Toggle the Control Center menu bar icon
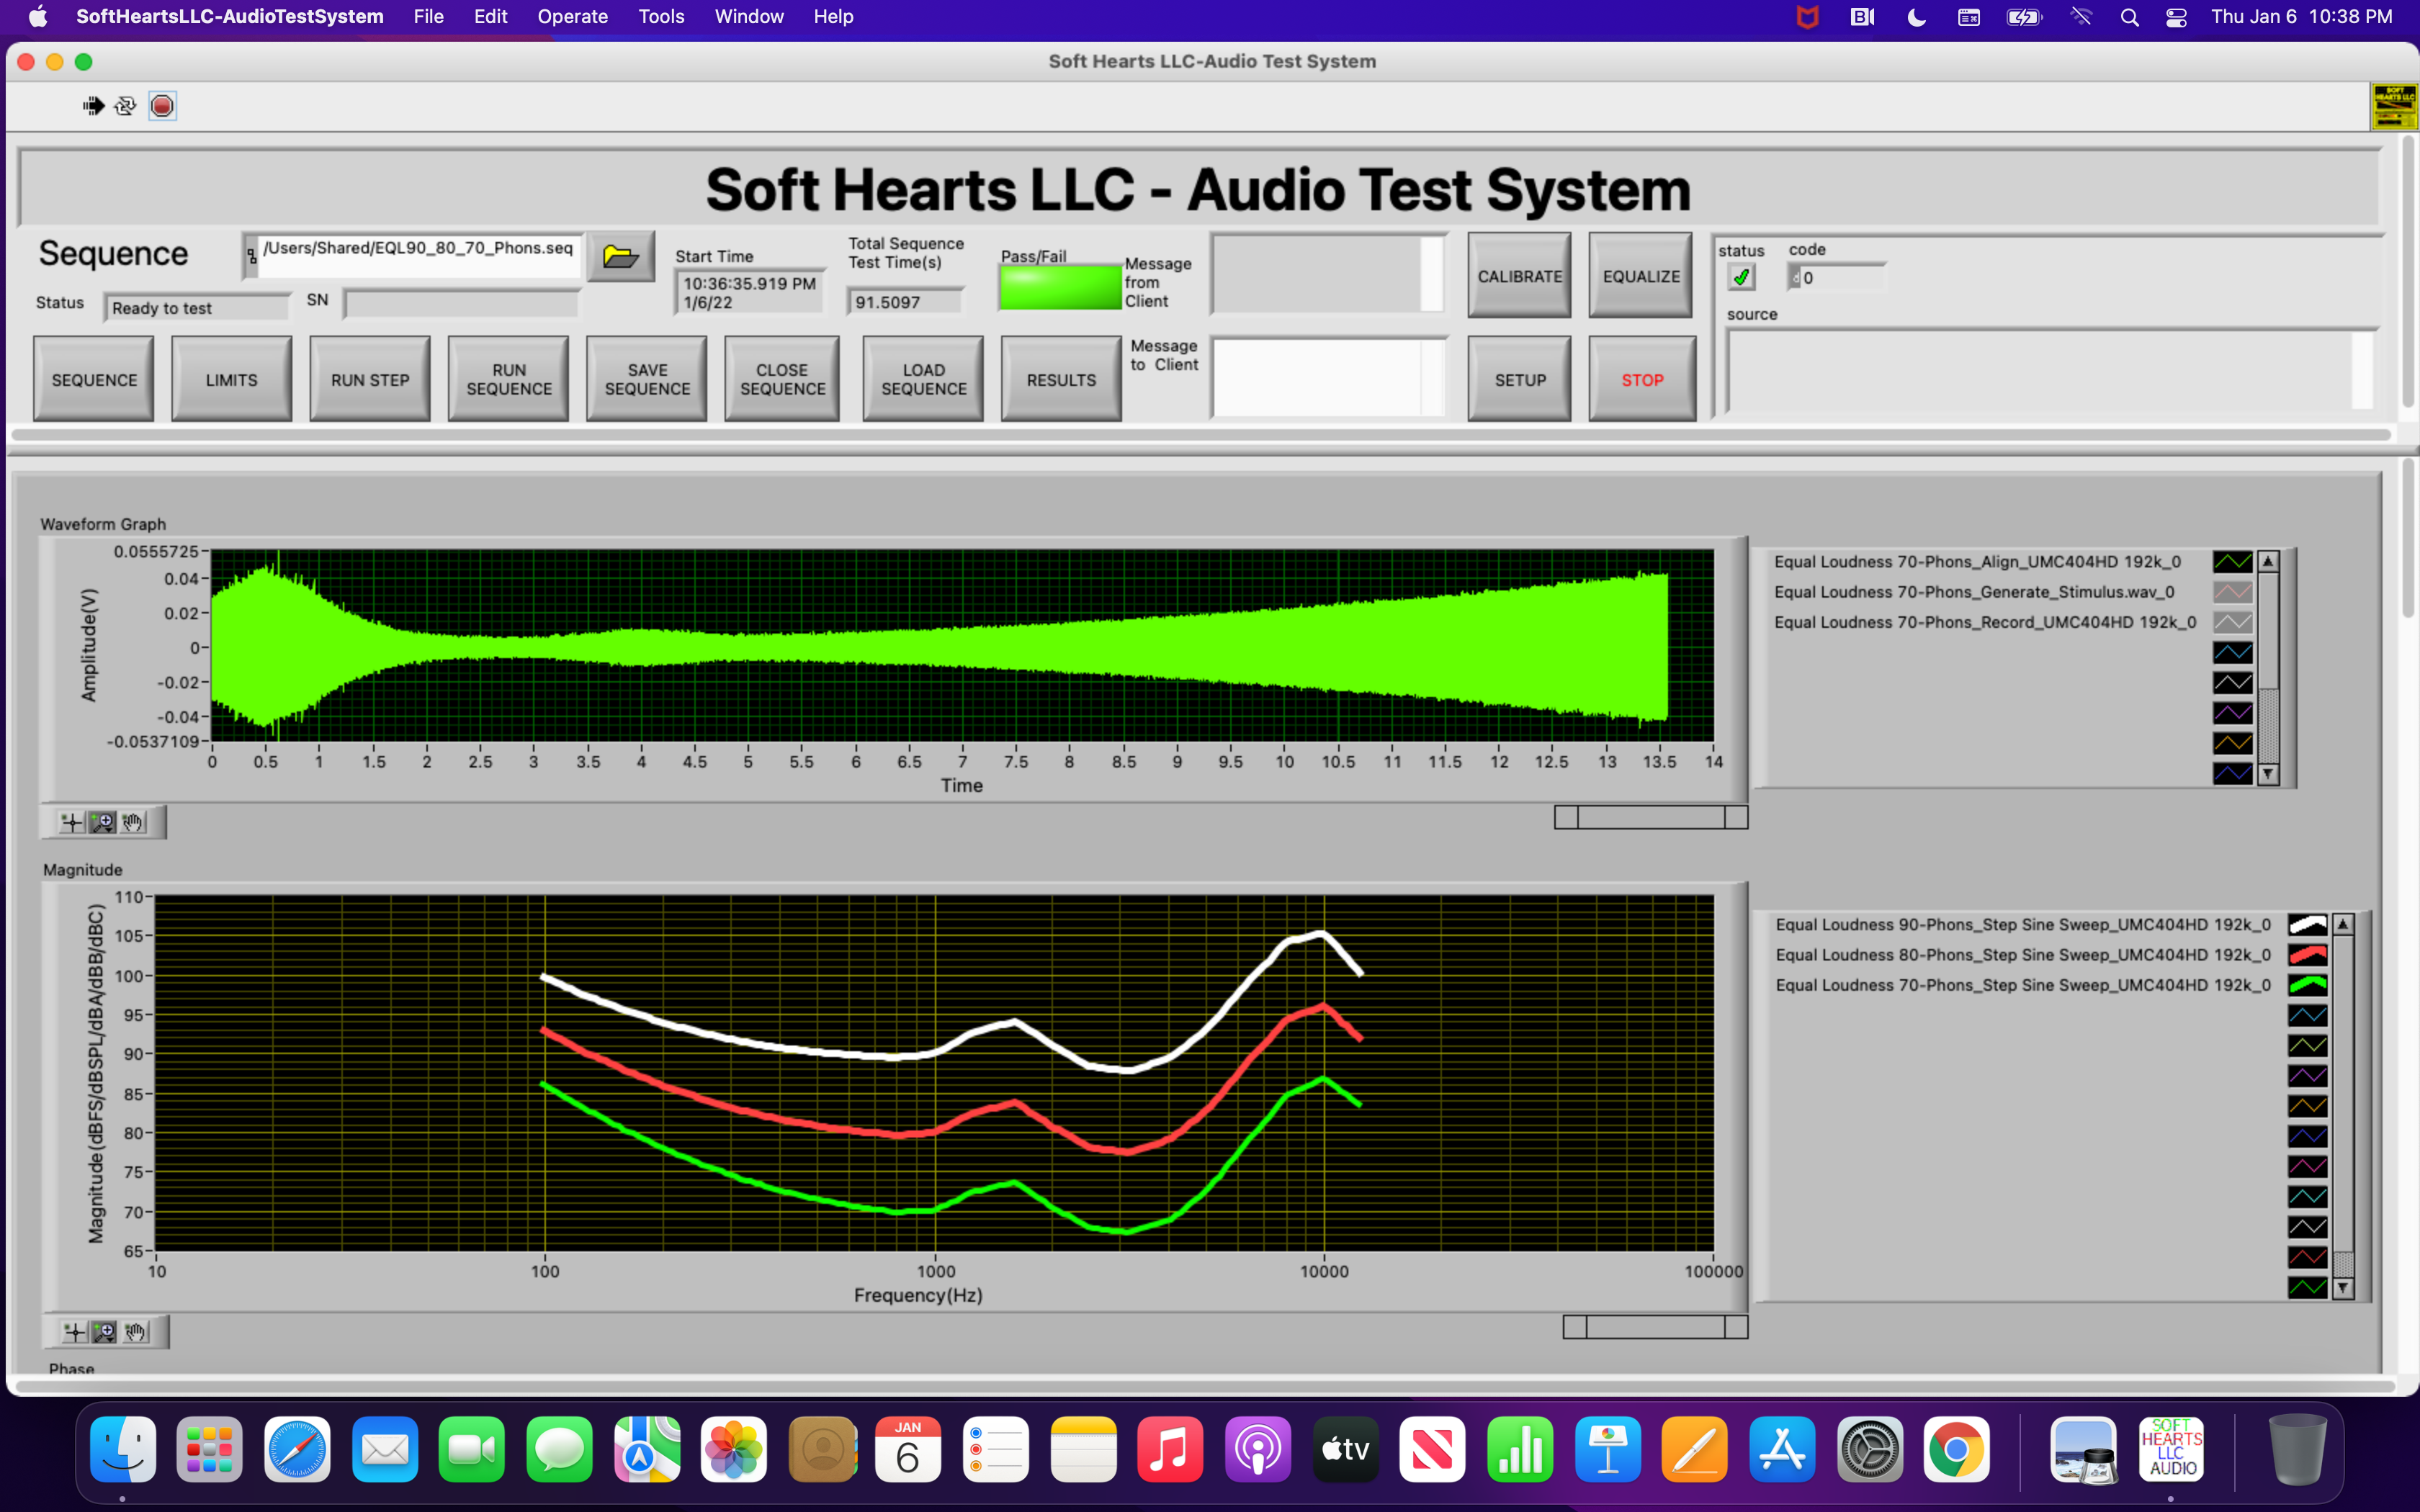 [x=2175, y=17]
